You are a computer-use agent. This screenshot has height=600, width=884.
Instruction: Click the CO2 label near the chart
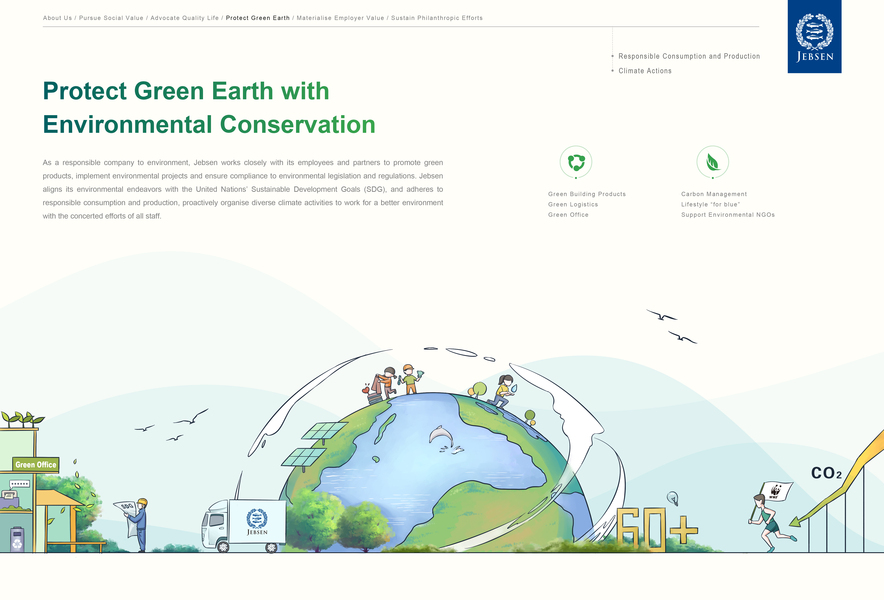pos(826,473)
